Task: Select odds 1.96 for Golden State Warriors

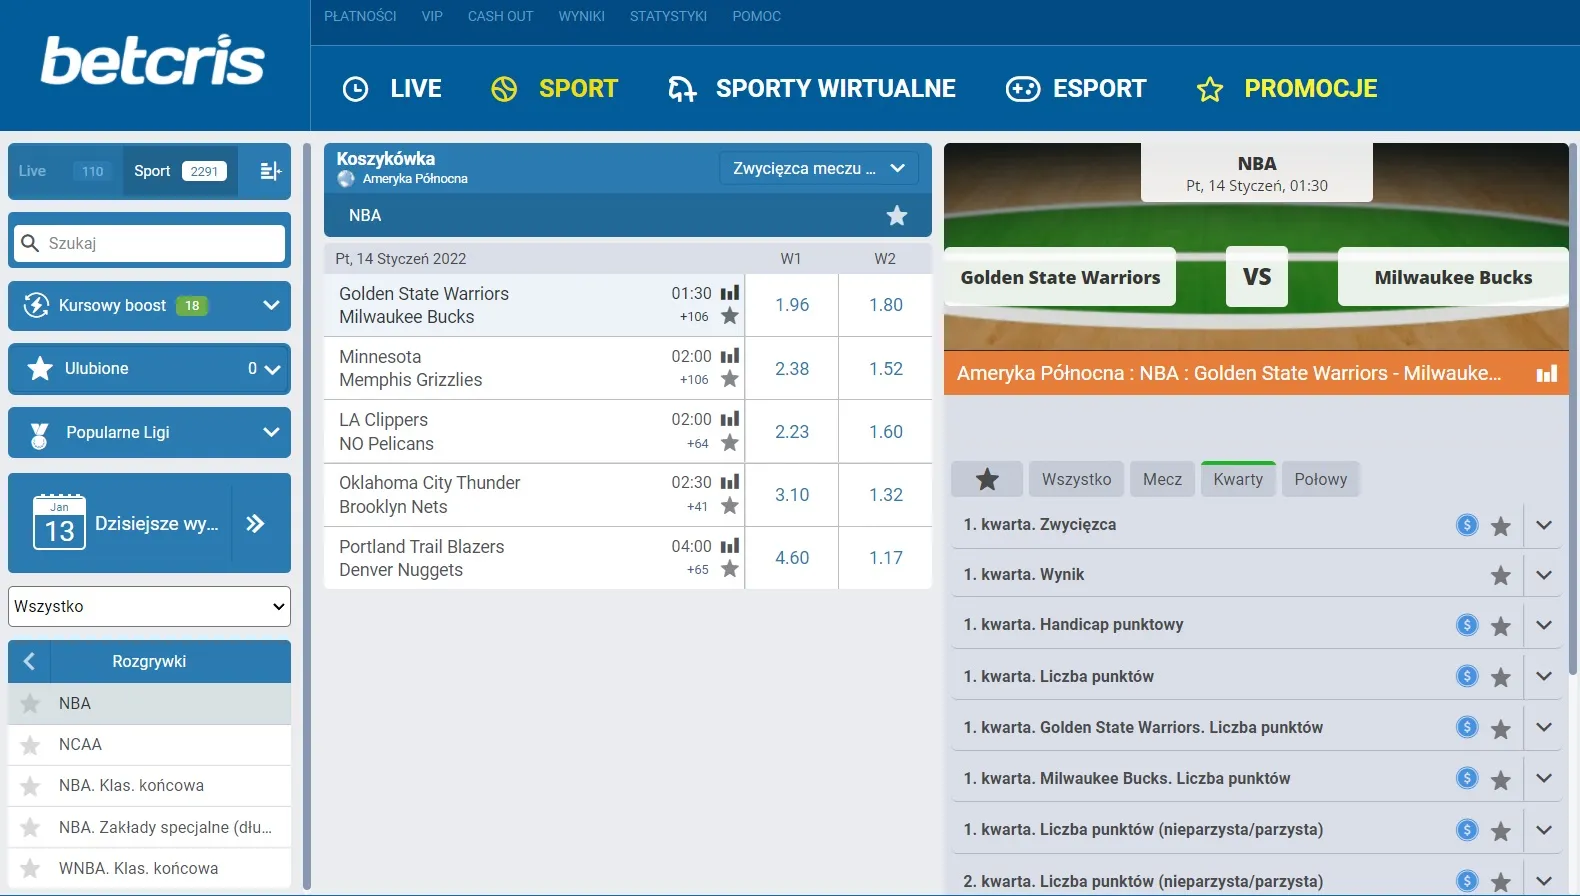Action: (792, 305)
